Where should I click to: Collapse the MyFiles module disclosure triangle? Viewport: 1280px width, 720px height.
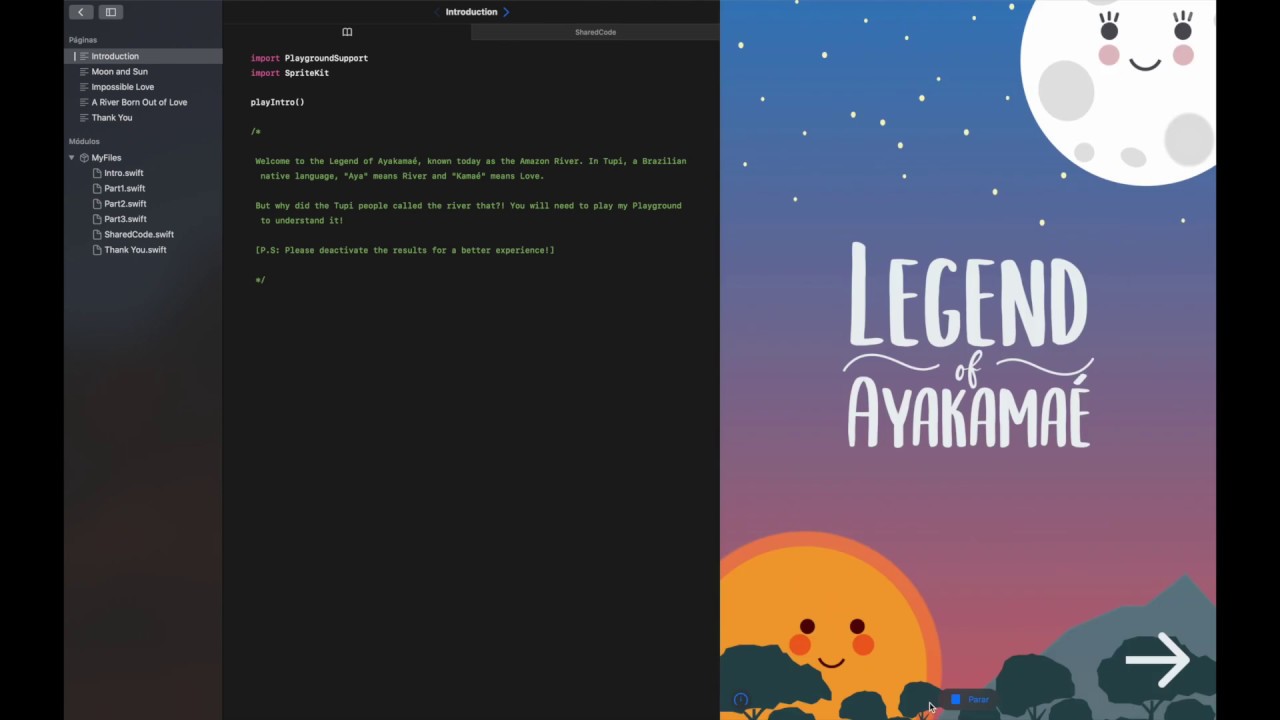(x=71, y=158)
